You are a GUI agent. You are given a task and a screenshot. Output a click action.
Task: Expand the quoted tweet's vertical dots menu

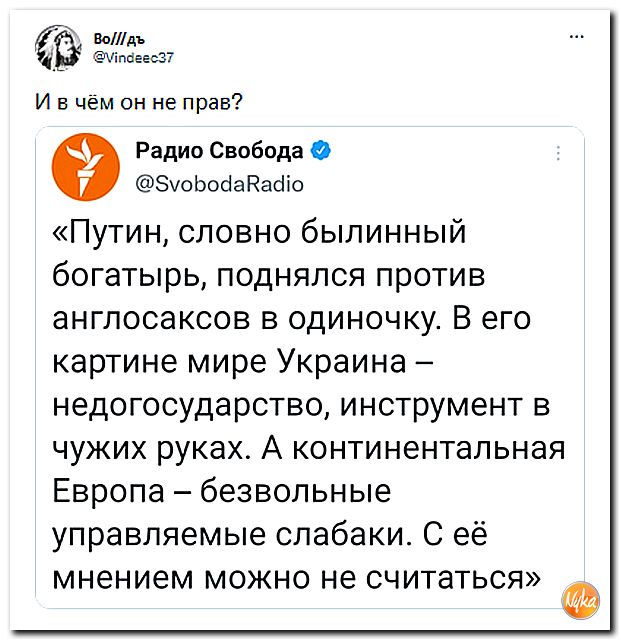click(558, 154)
